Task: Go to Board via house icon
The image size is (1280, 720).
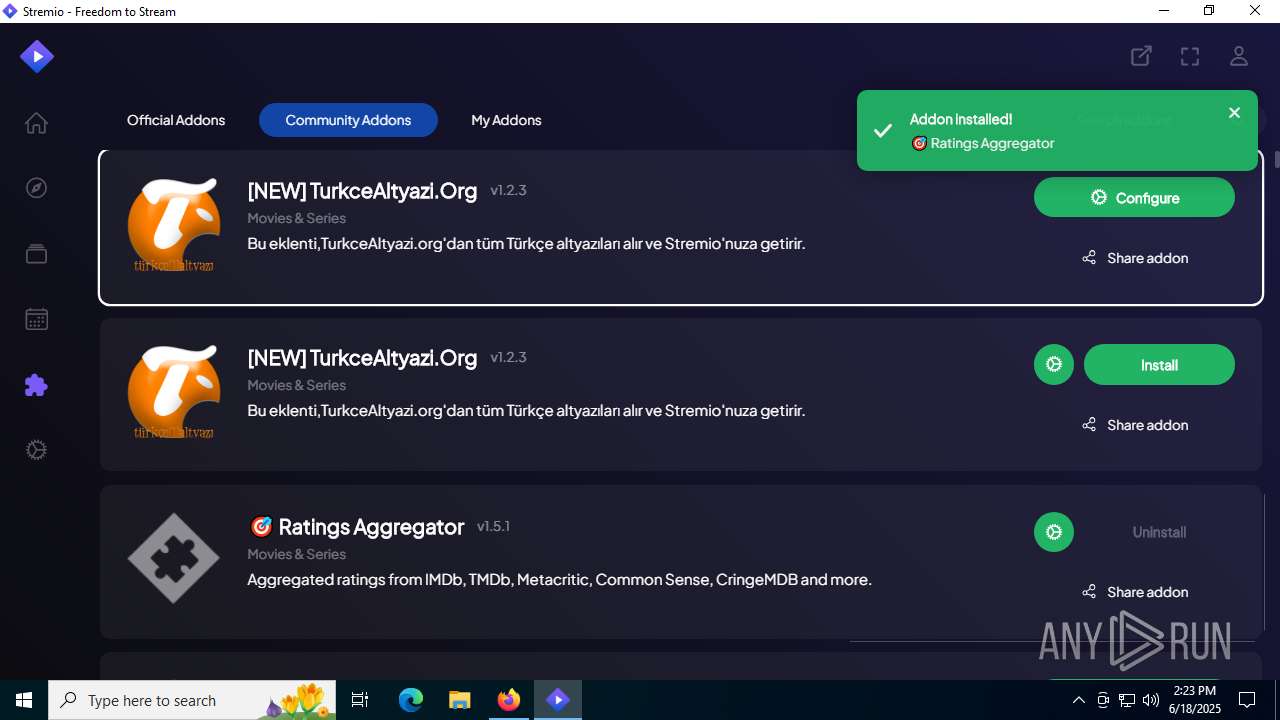Action: pos(36,123)
